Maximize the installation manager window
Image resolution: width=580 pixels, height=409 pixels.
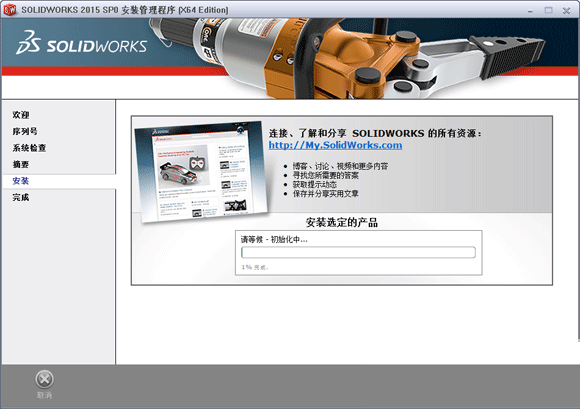pyautogui.click(x=548, y=10)
